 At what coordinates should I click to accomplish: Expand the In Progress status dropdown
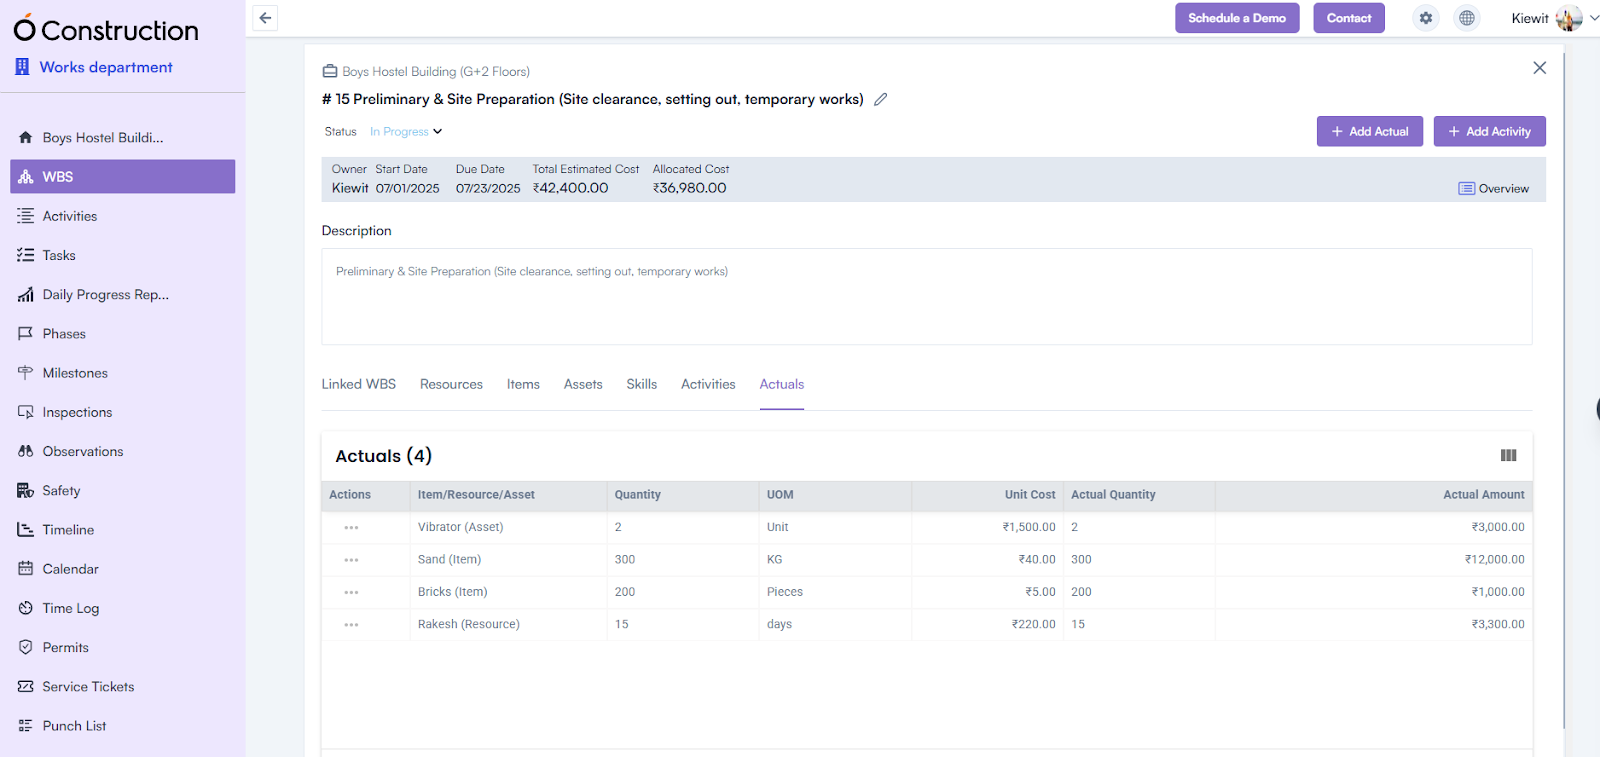tap(406, 132)
